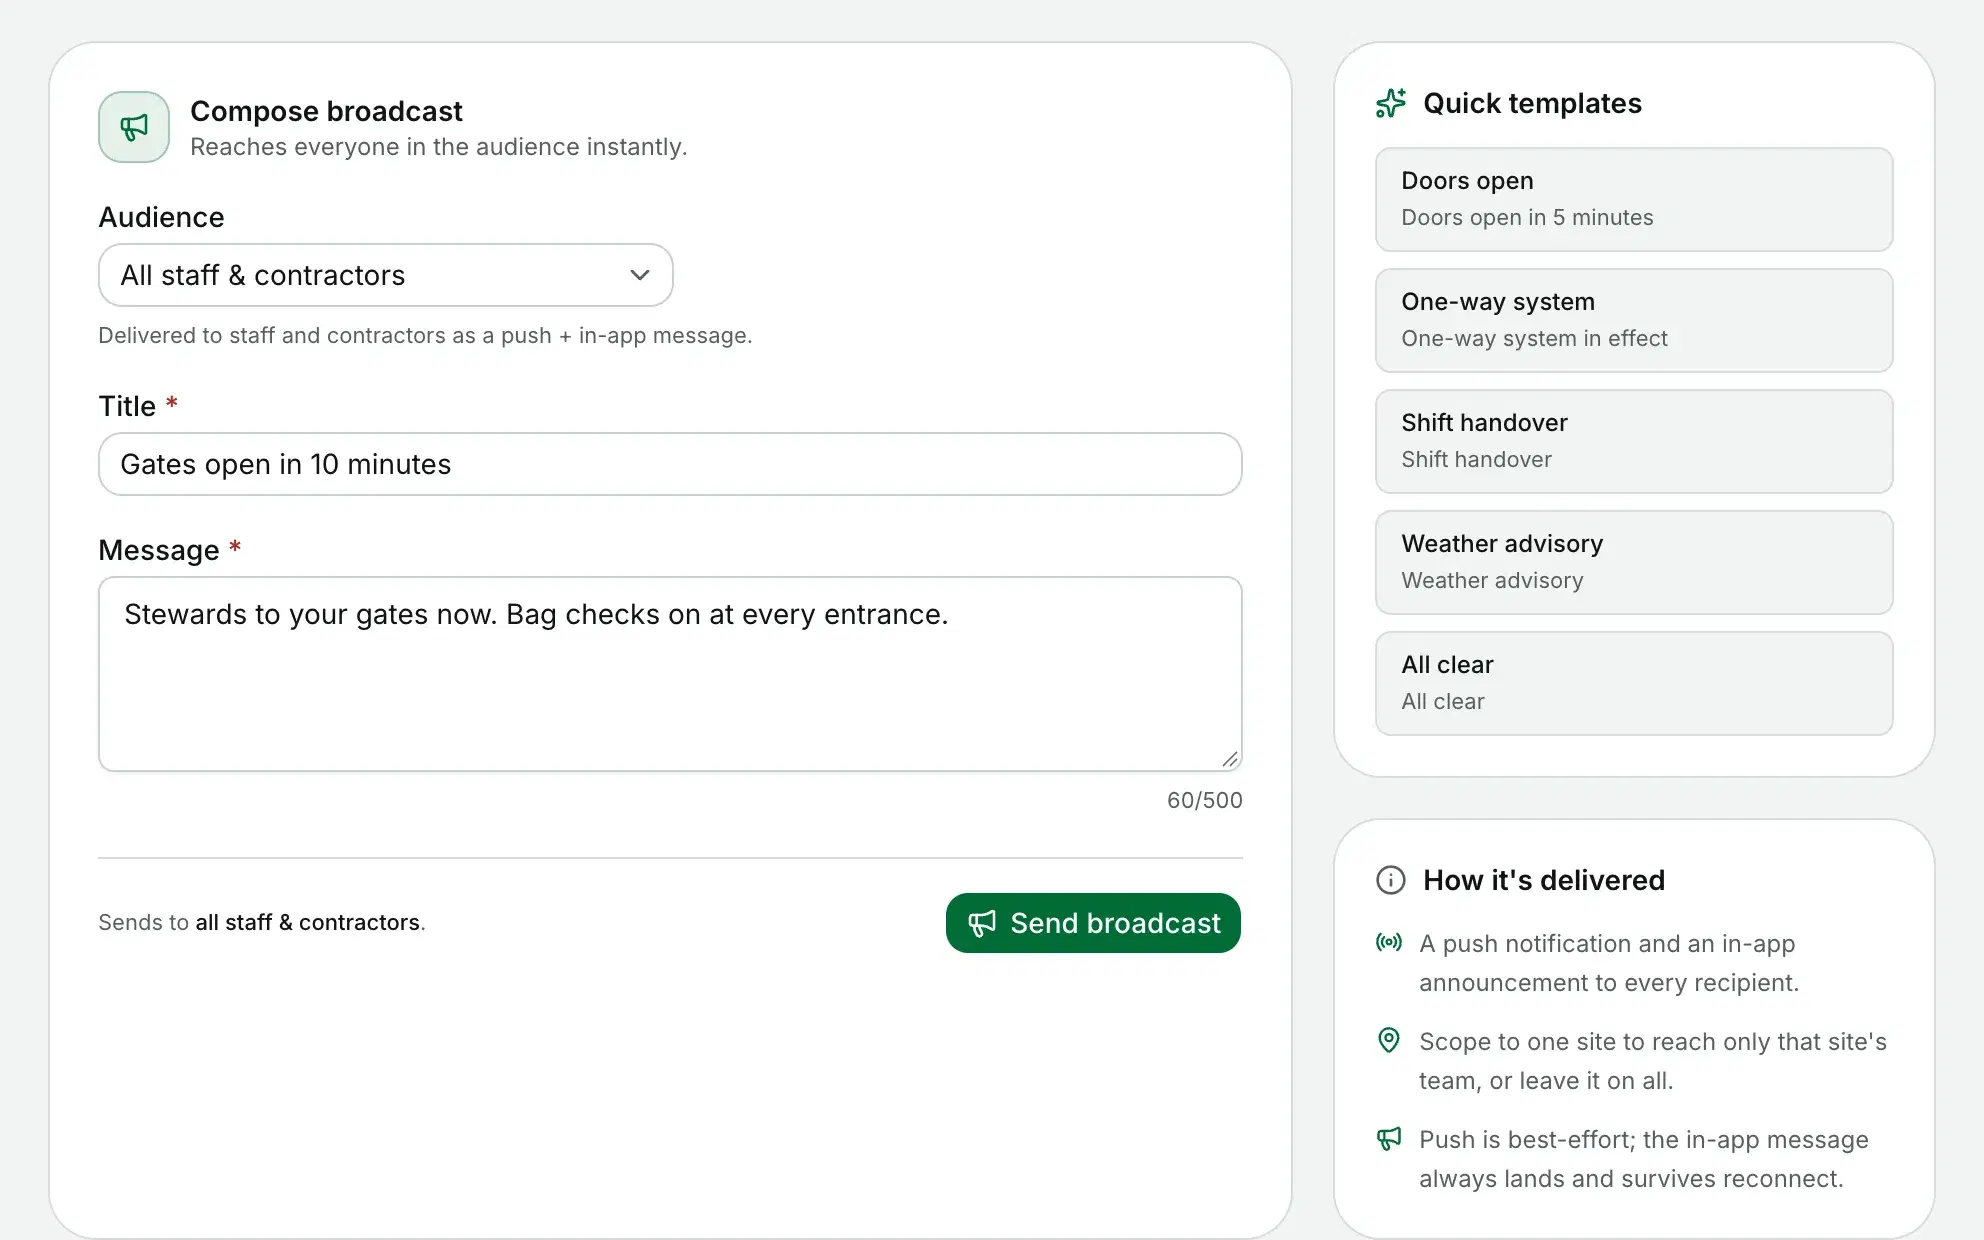Click the 60/500 character counter
The image size is (1984, 1240).
point(1204,800)
